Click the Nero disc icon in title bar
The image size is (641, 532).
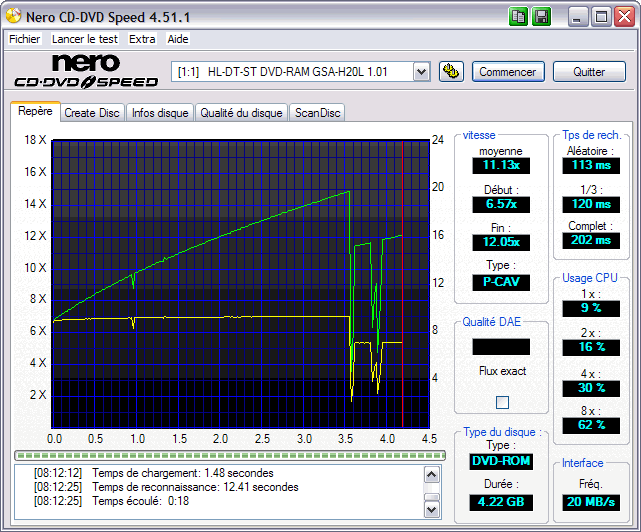click(x=13, y=16)
